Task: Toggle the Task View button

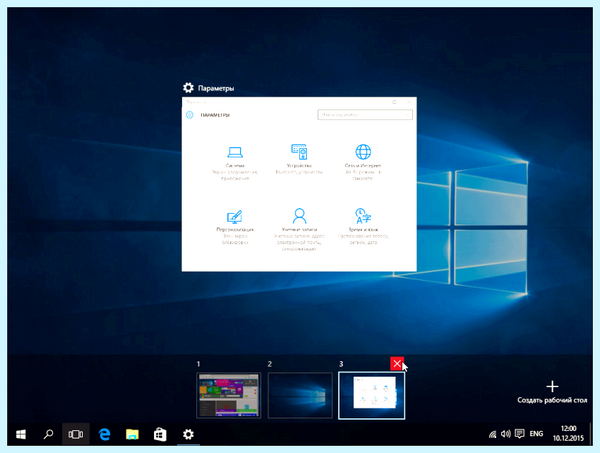Action: click(76, 434)
